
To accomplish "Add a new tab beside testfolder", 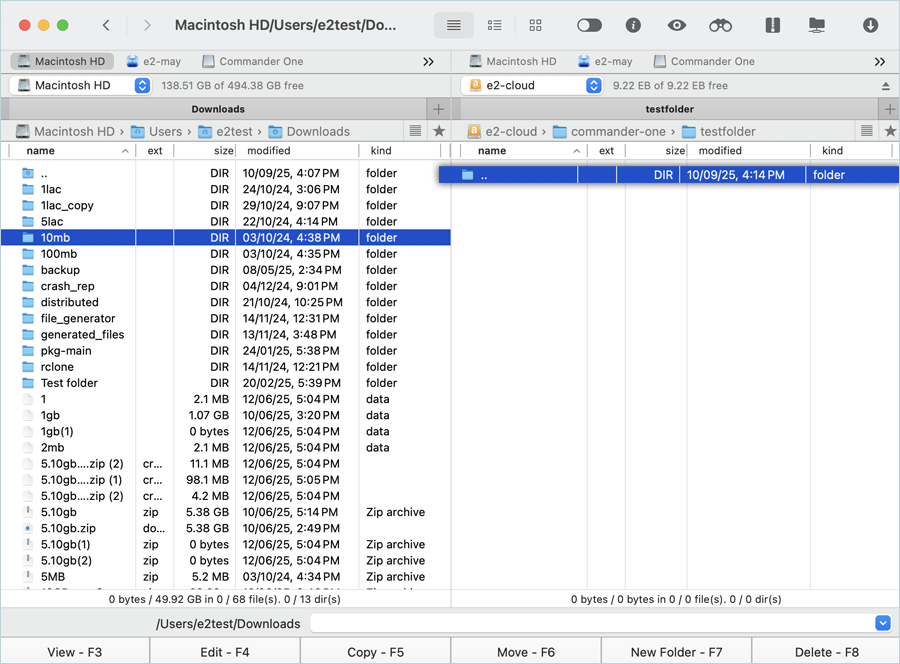I will click(890, 109).
